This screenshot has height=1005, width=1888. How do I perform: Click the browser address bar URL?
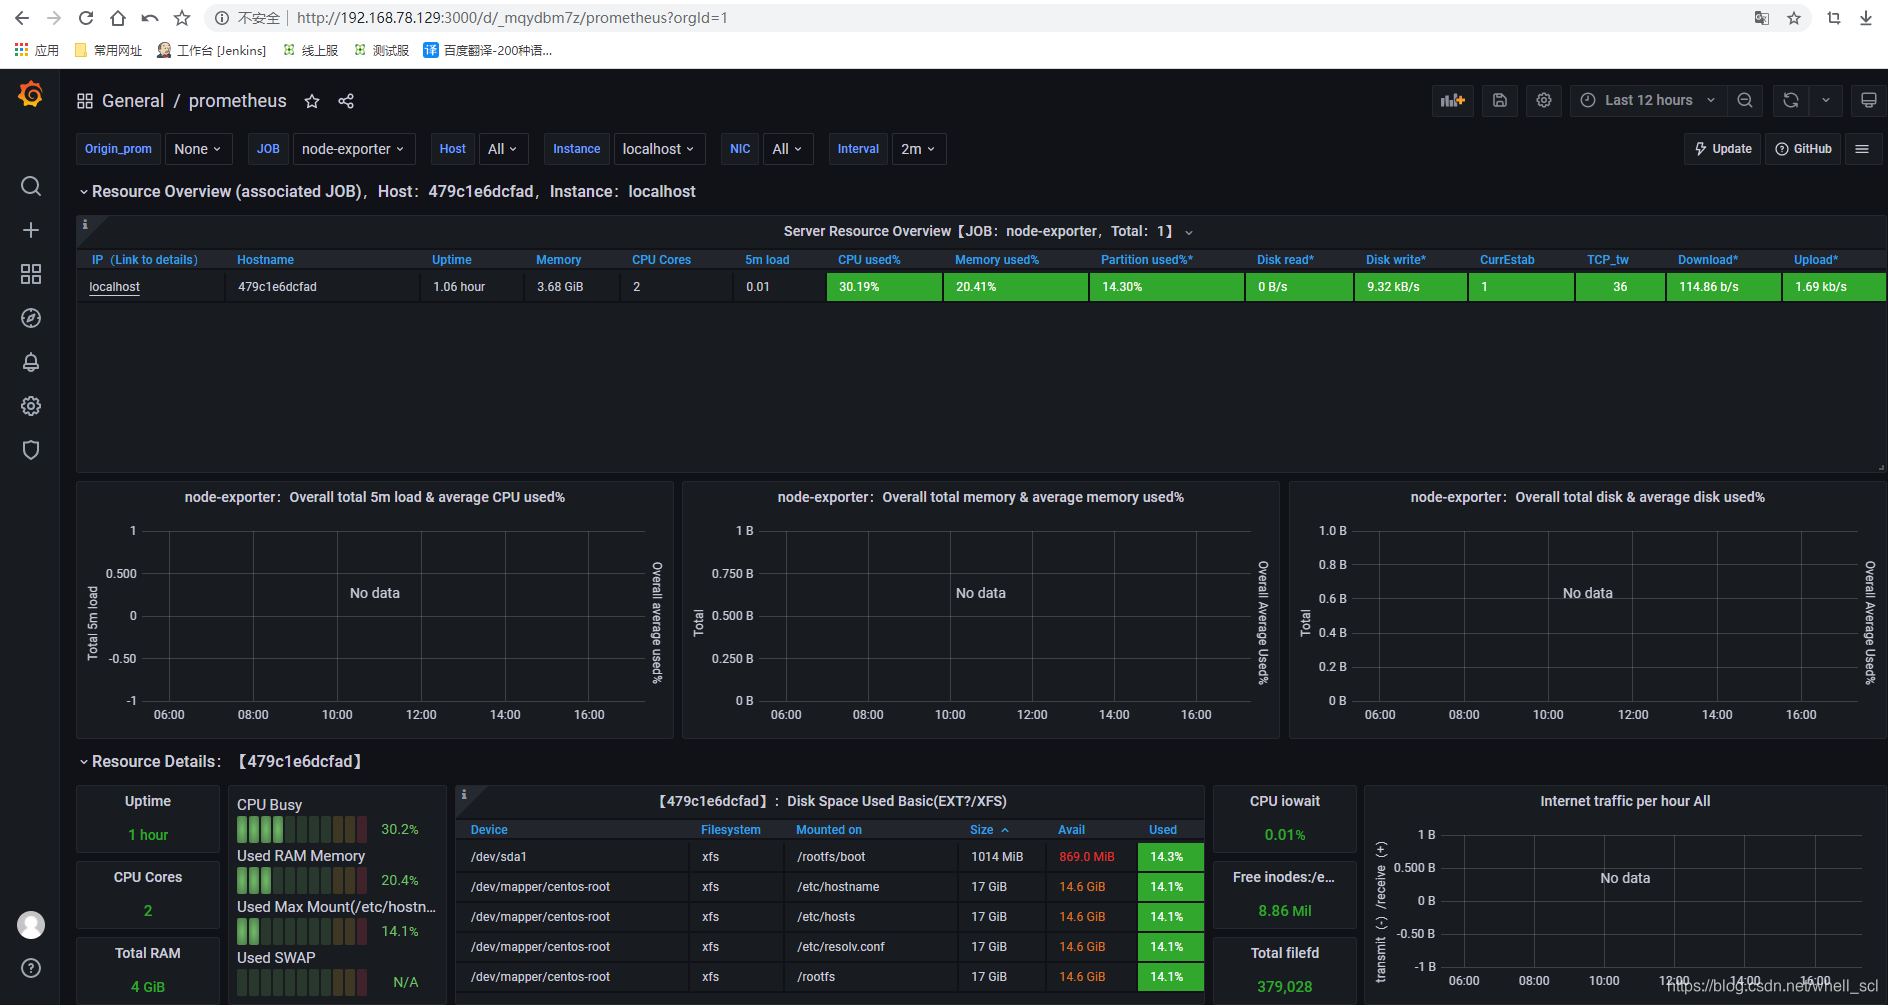[512, 18]
